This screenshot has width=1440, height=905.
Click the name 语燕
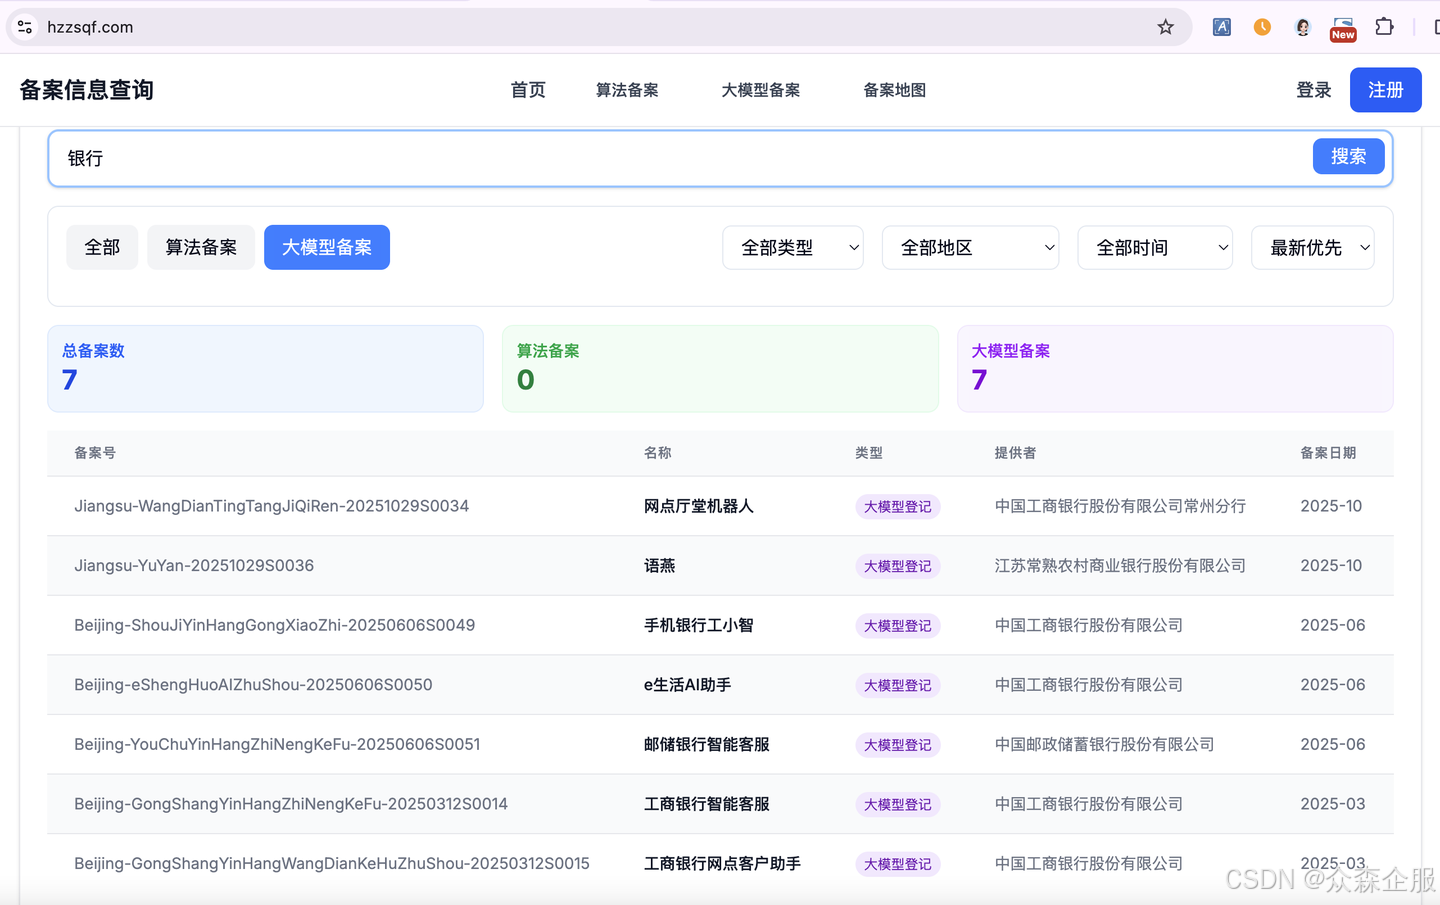pyautogui.click(x=660, y=566)
